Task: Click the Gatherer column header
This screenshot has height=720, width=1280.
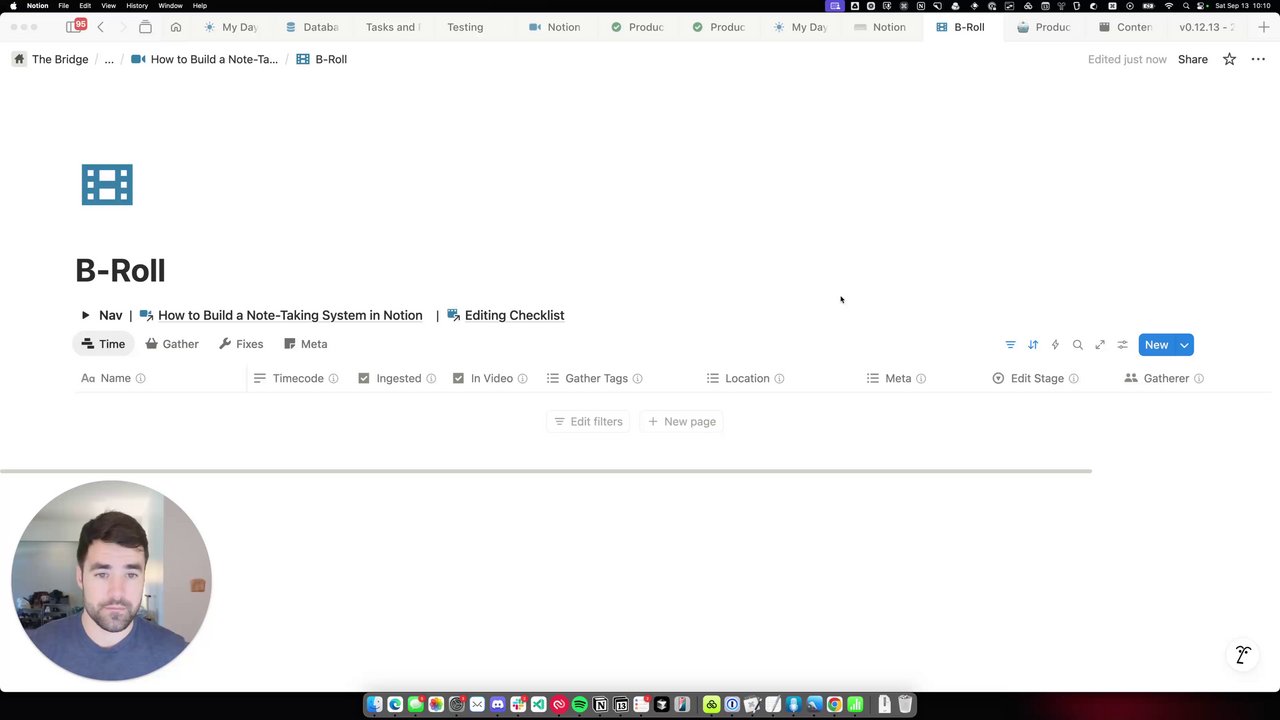Action: click(x=1165, y=379)
